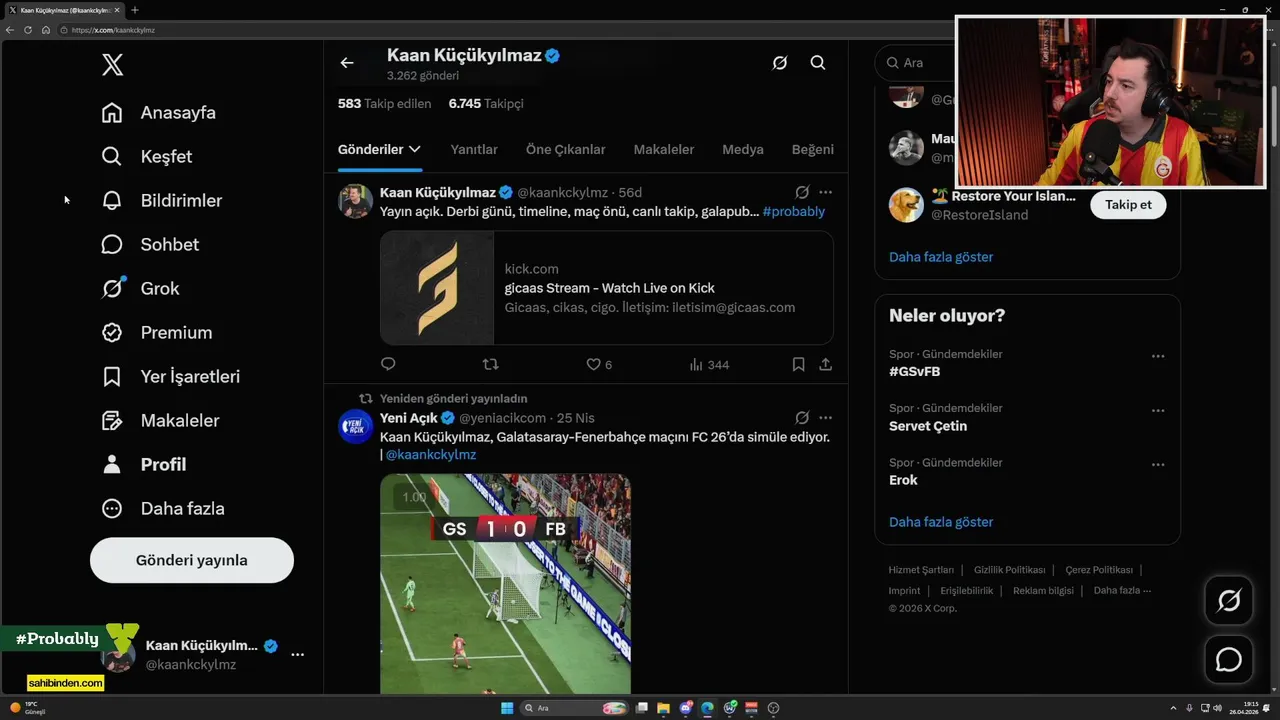Click the X logo in the sidebar
Screen dimensions: 1280x720
click(x=113, y=66)
